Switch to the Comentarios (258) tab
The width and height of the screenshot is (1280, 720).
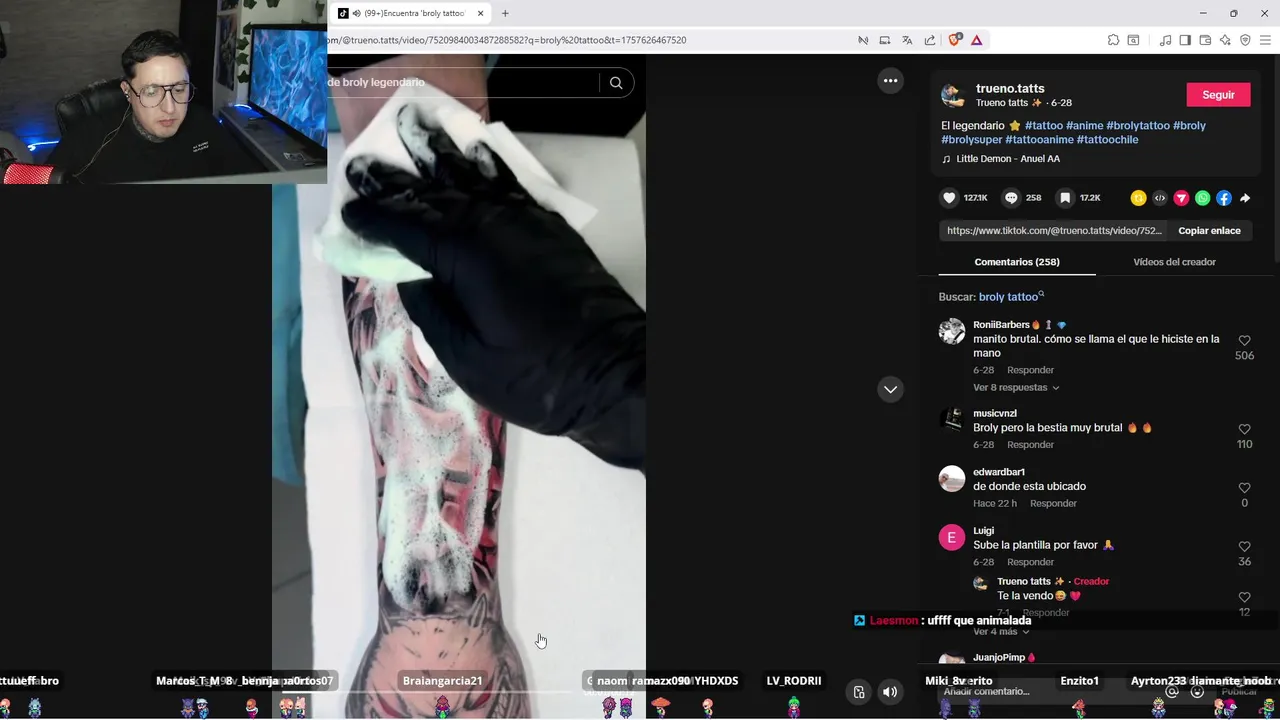(x=1017, y=262)
